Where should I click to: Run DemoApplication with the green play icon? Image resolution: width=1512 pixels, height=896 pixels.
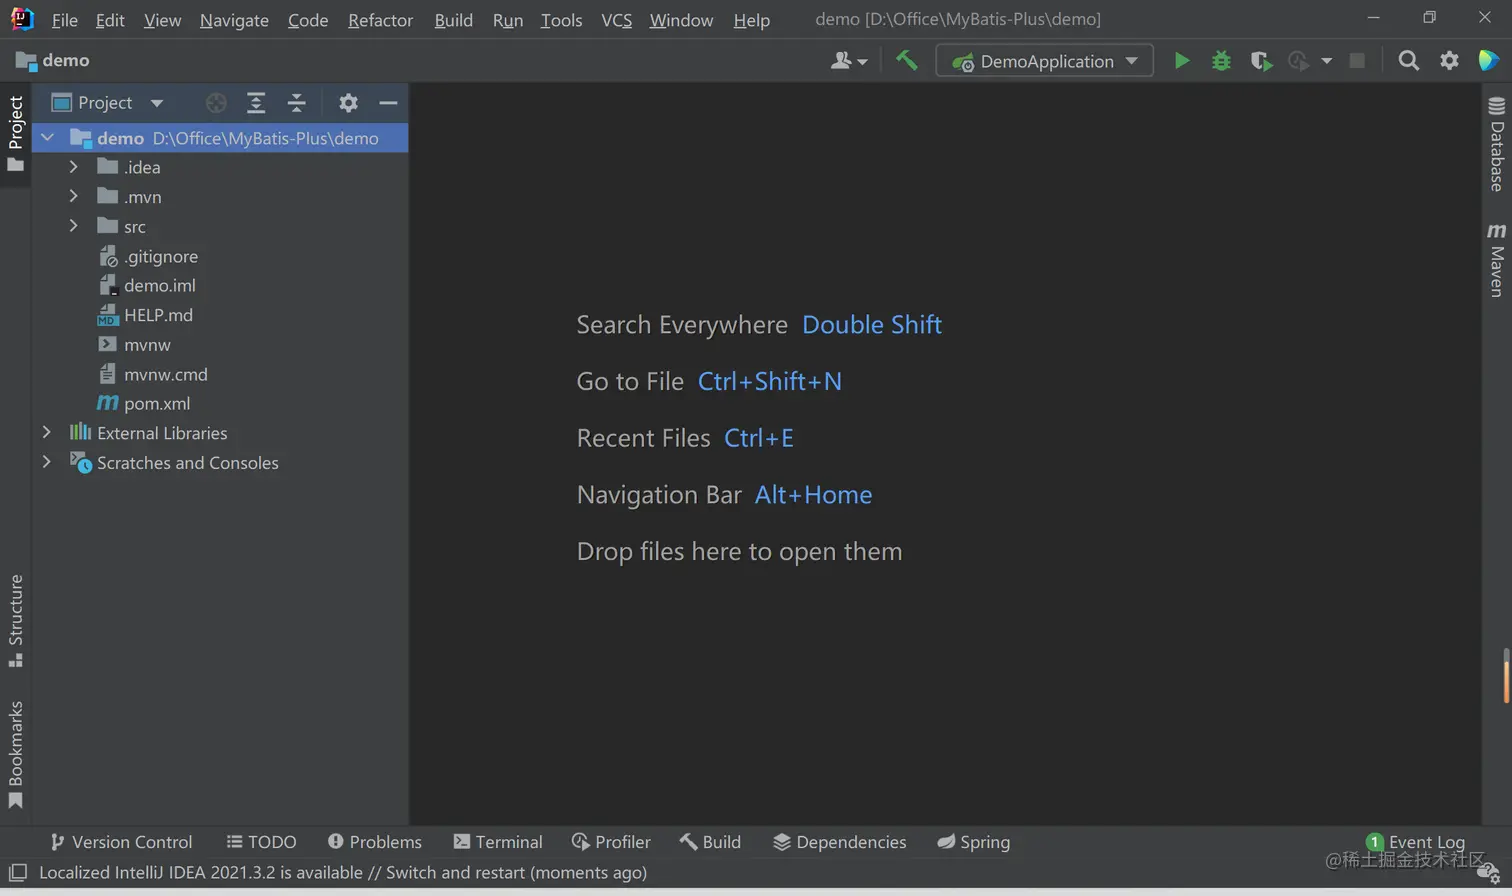(x=1181, y=61)
